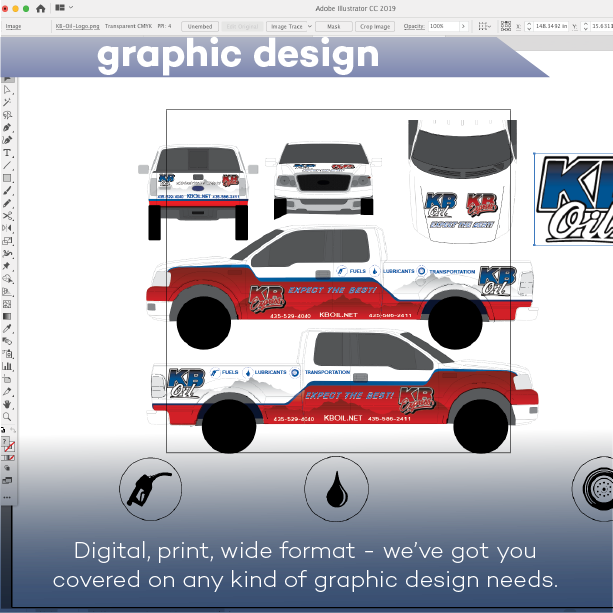613x613 pixels.
Task: Select the Curvature tool
Action: [x=7, y=140]
